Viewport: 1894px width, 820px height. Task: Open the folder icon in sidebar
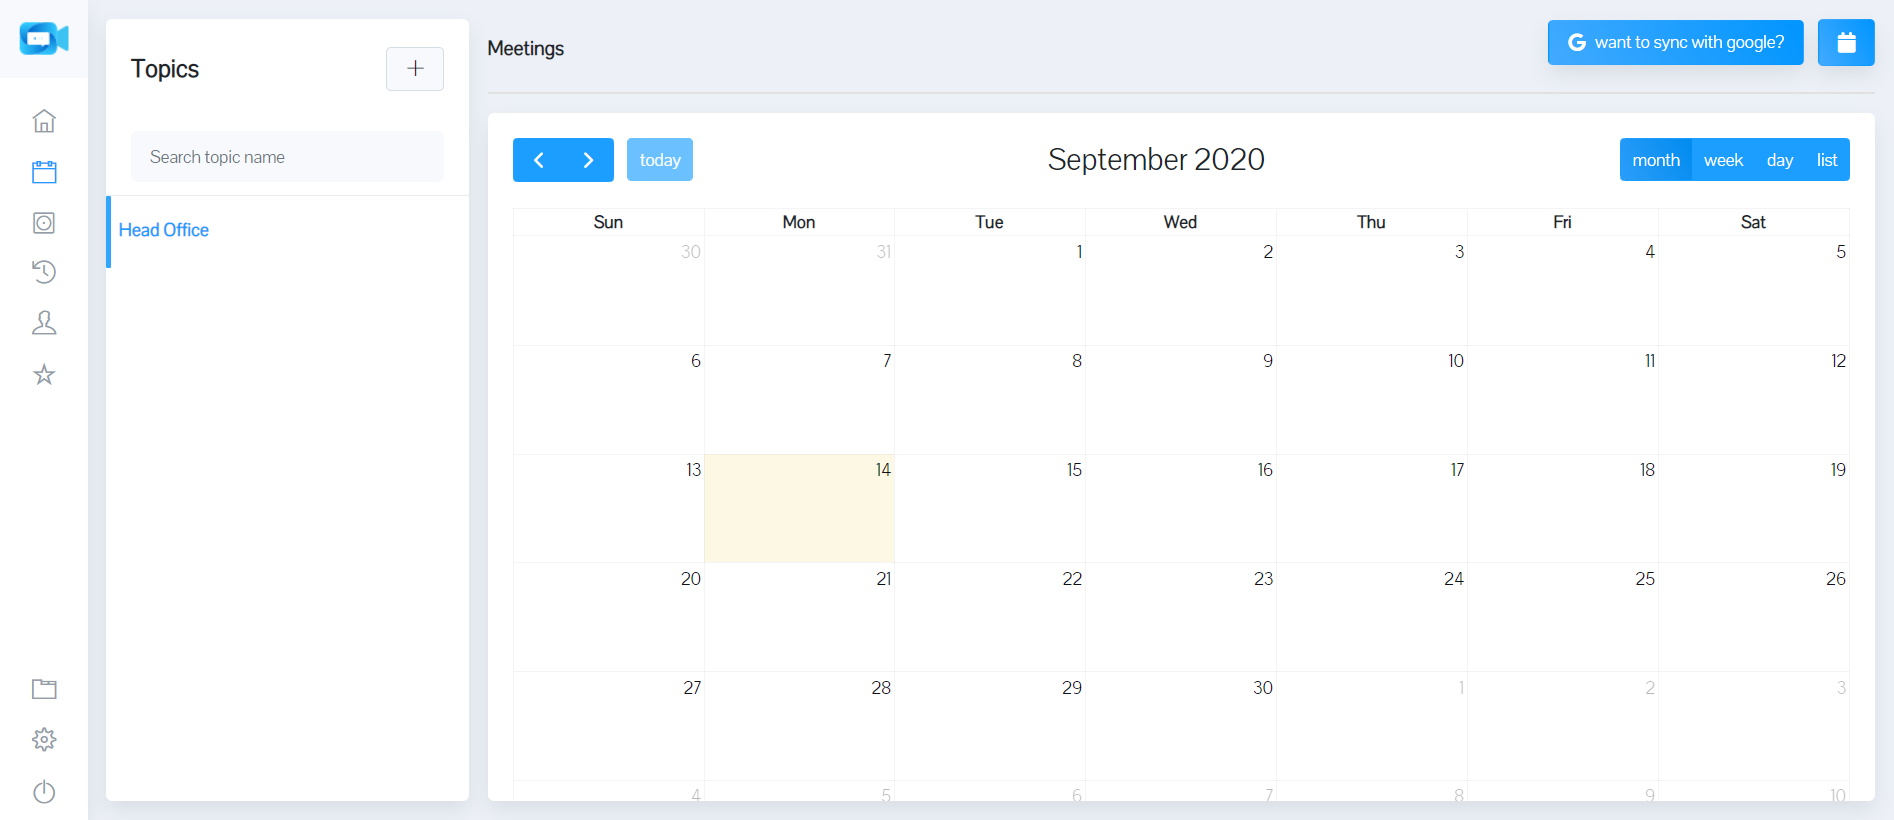44,689
